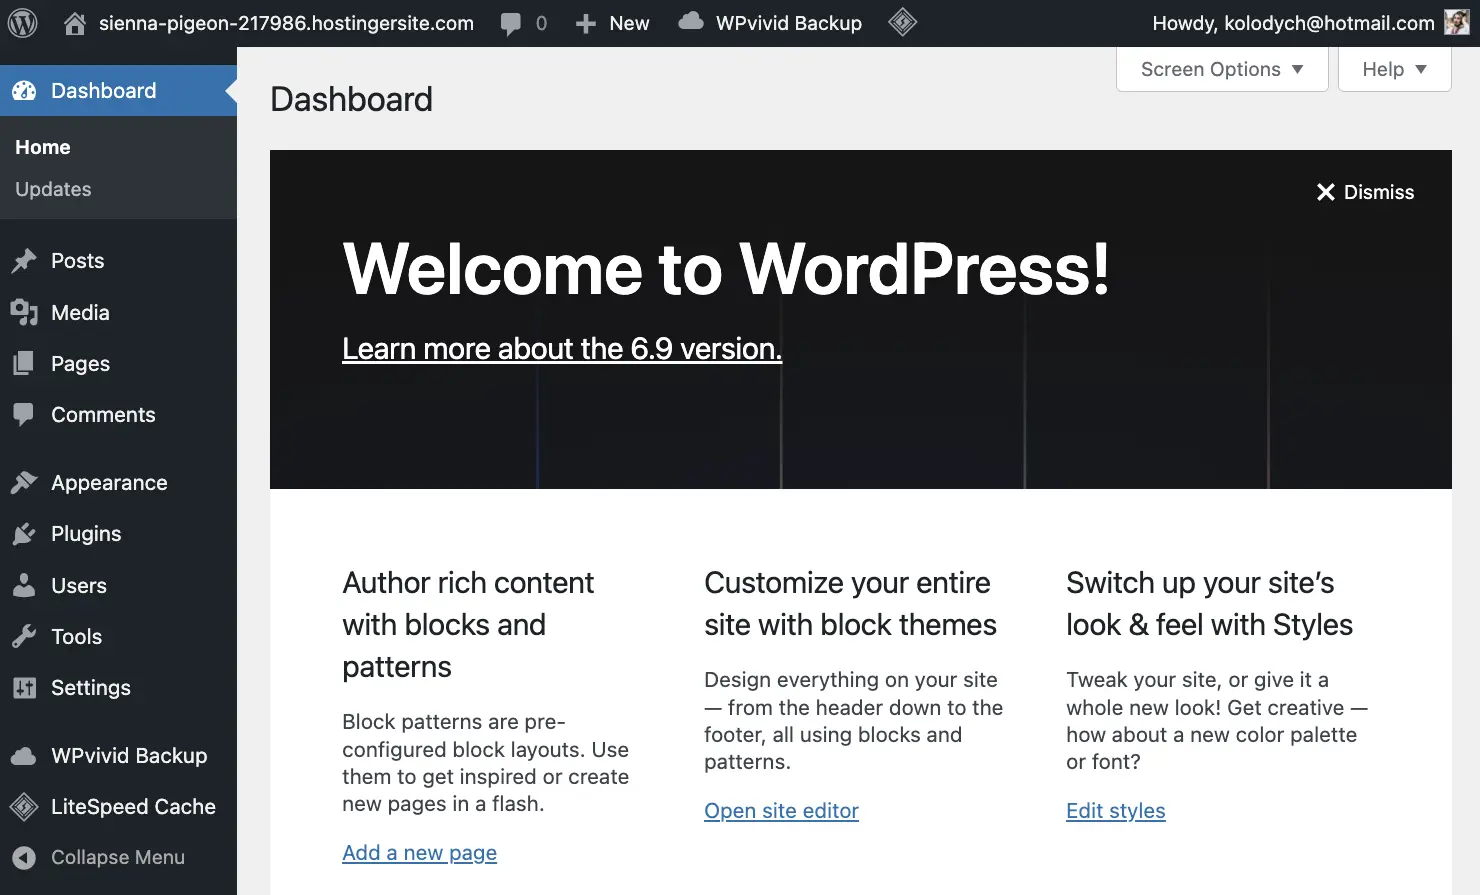Dismiss the Welcome to WordPress banner
Viewport: 1480px width, 895px height.
point(1364,192)
